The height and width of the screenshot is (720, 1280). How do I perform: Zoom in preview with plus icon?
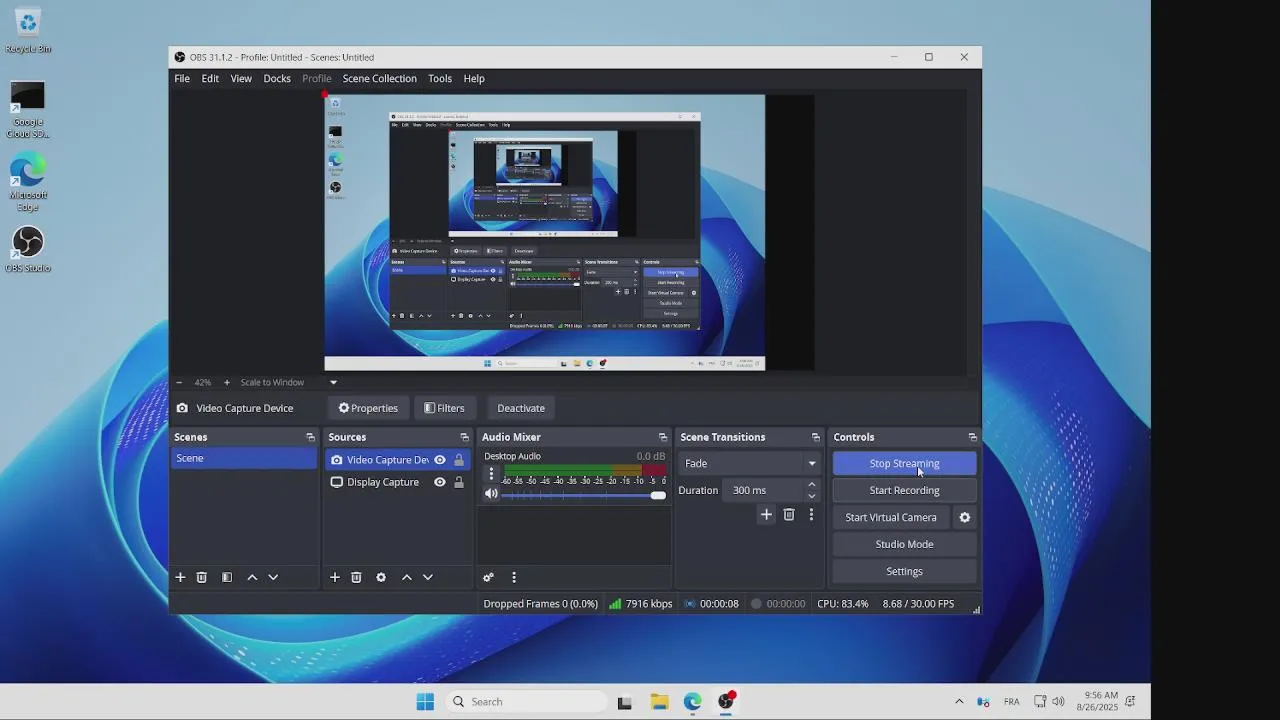[x=226, y=382]
